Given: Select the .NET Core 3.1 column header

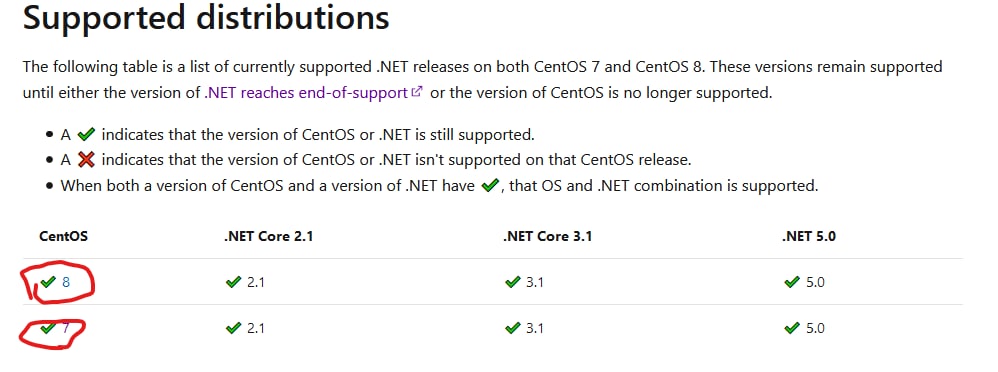Looking at the screenshot, I should pyautogui.click(x=547, y=236).
